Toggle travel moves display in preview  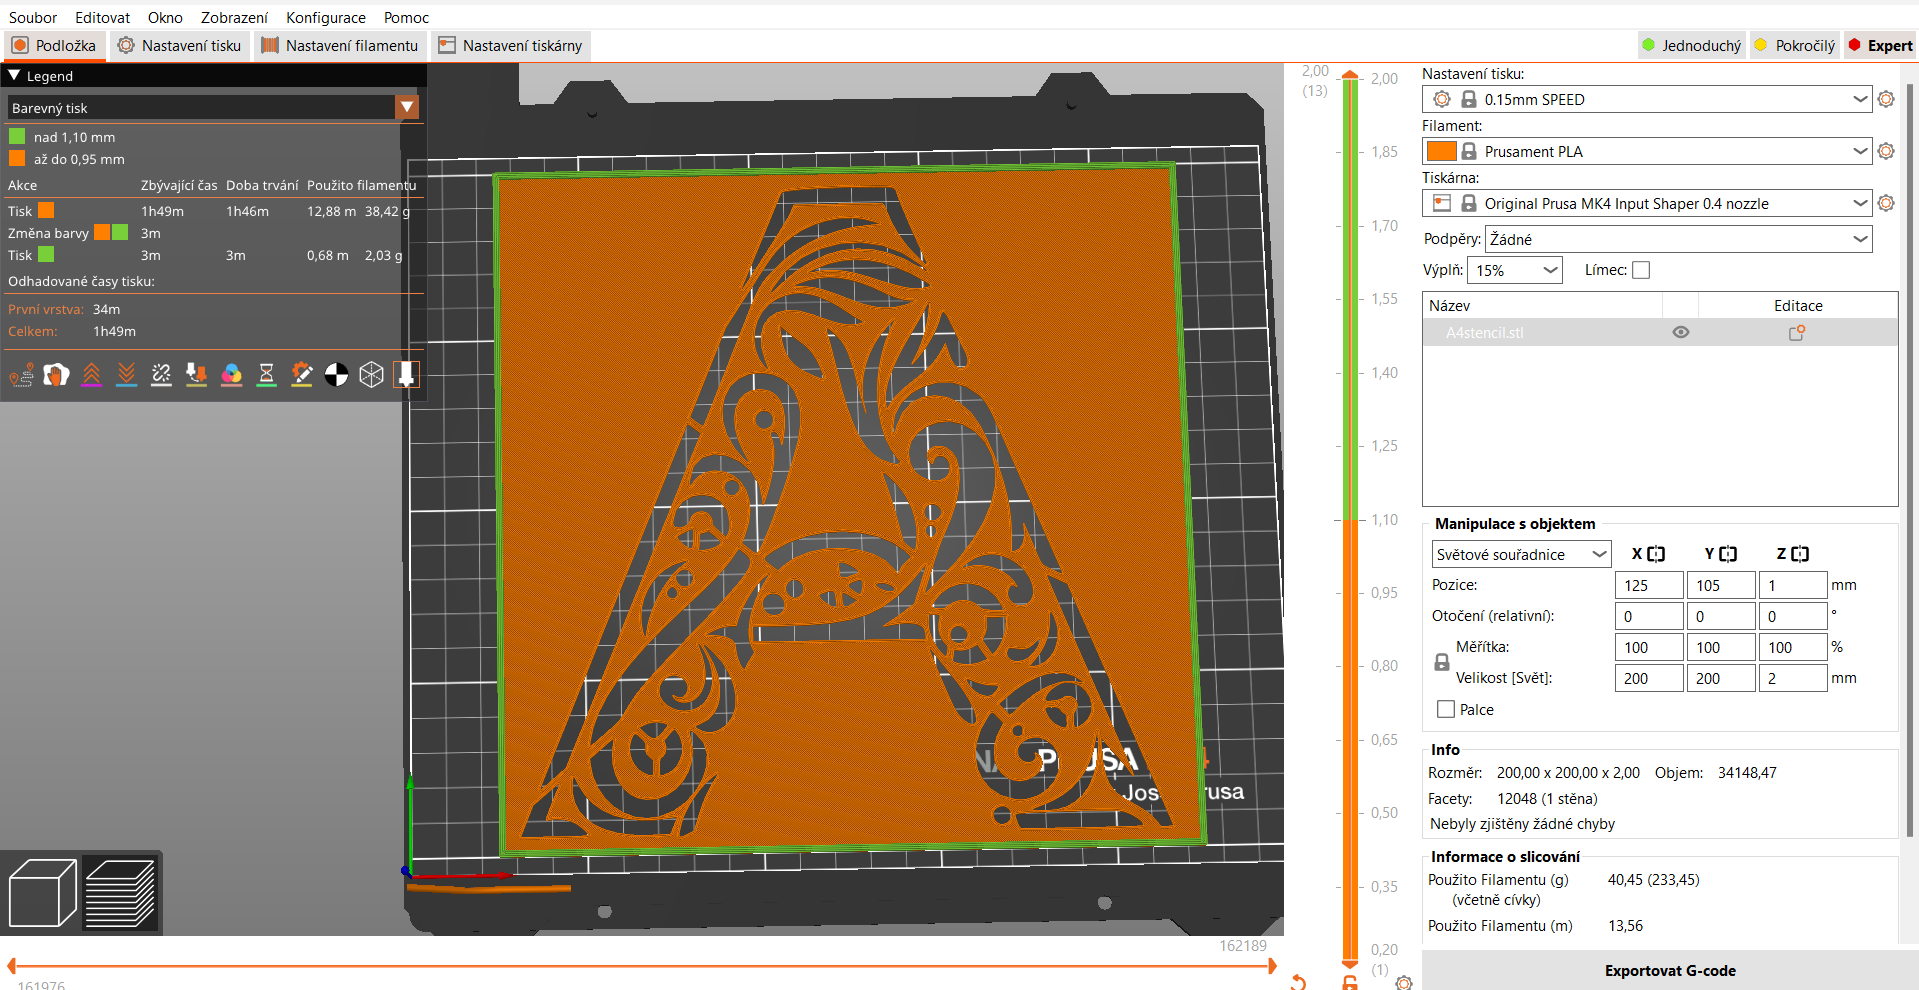click(21, 374)
